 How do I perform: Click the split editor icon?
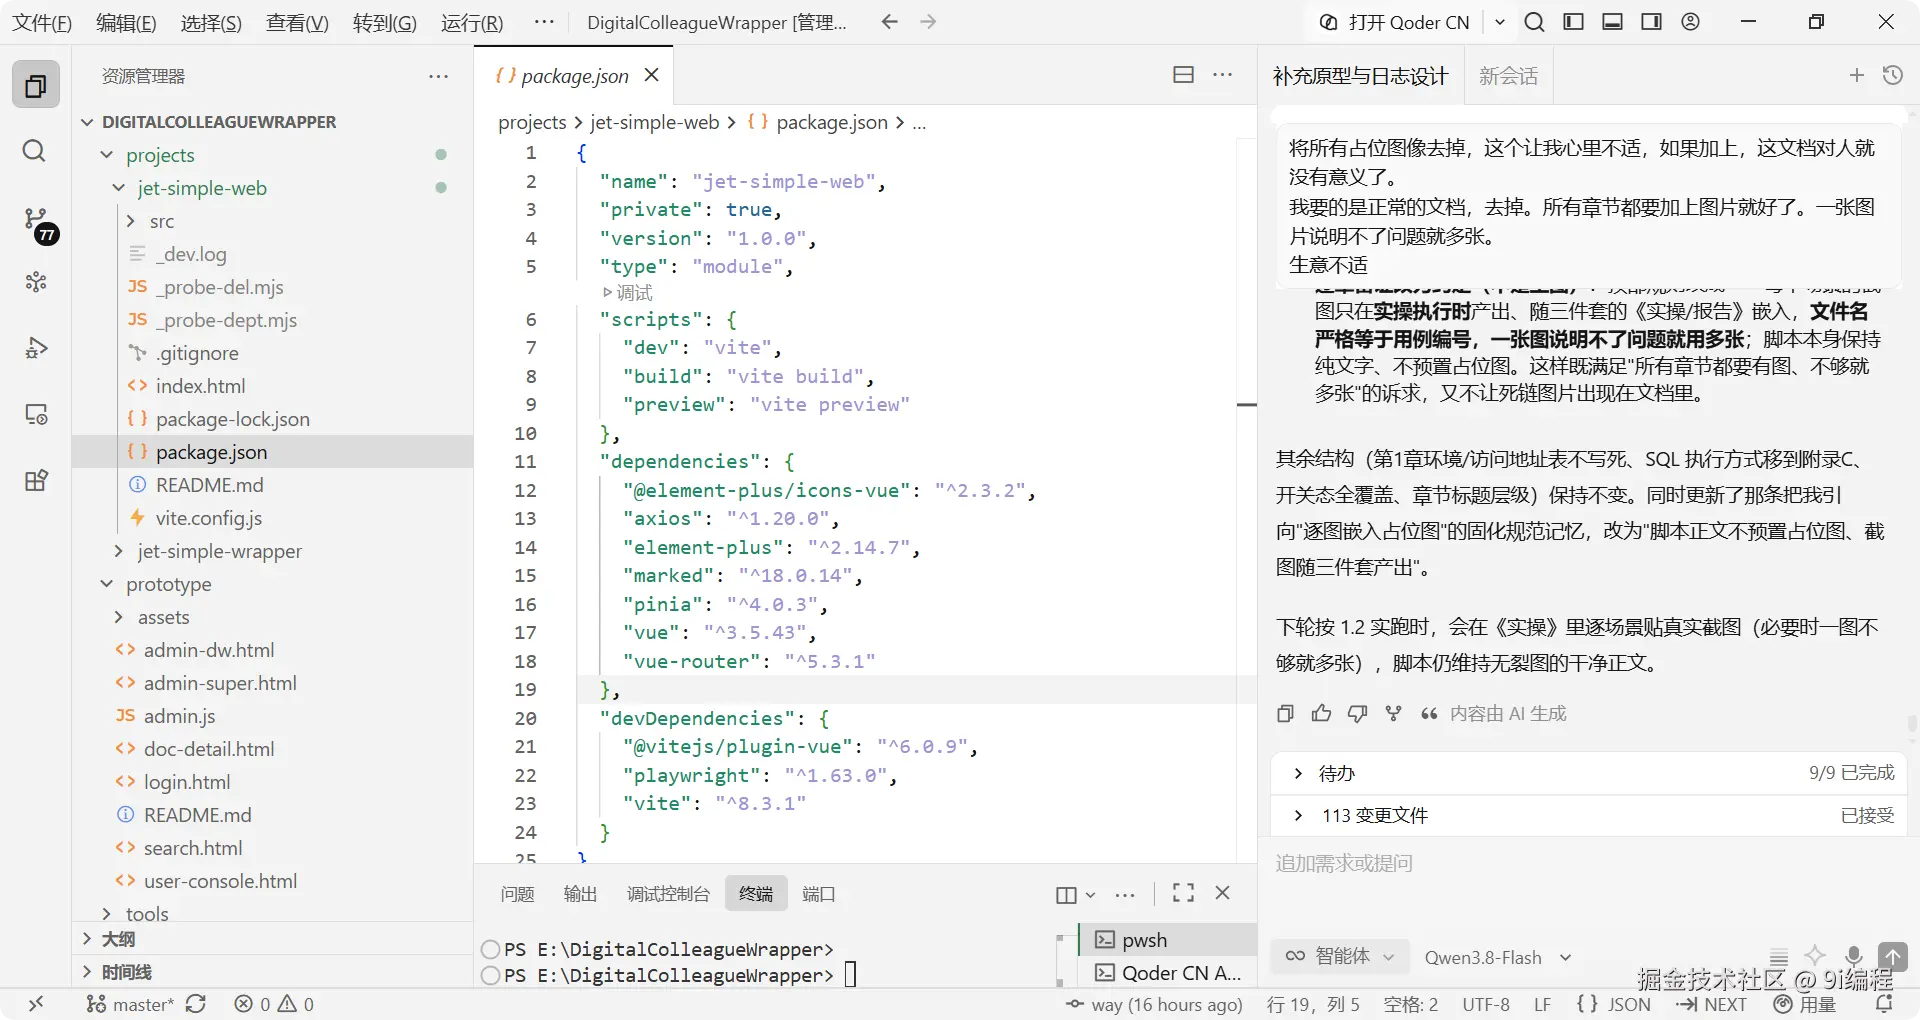point(1183,75)
